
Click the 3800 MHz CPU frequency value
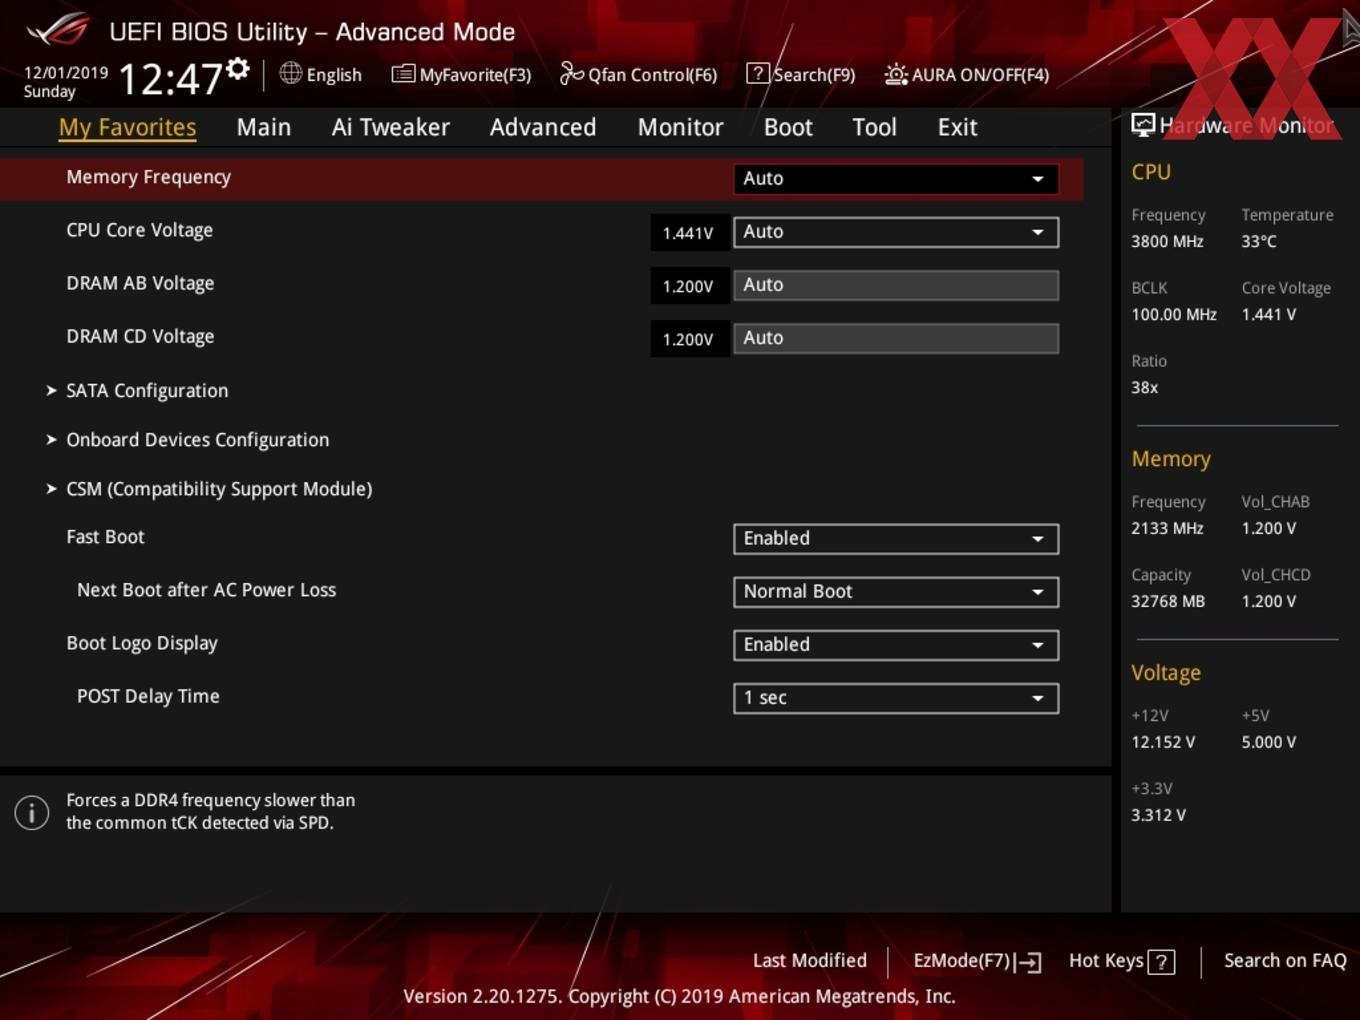(x=1167, y=241)
